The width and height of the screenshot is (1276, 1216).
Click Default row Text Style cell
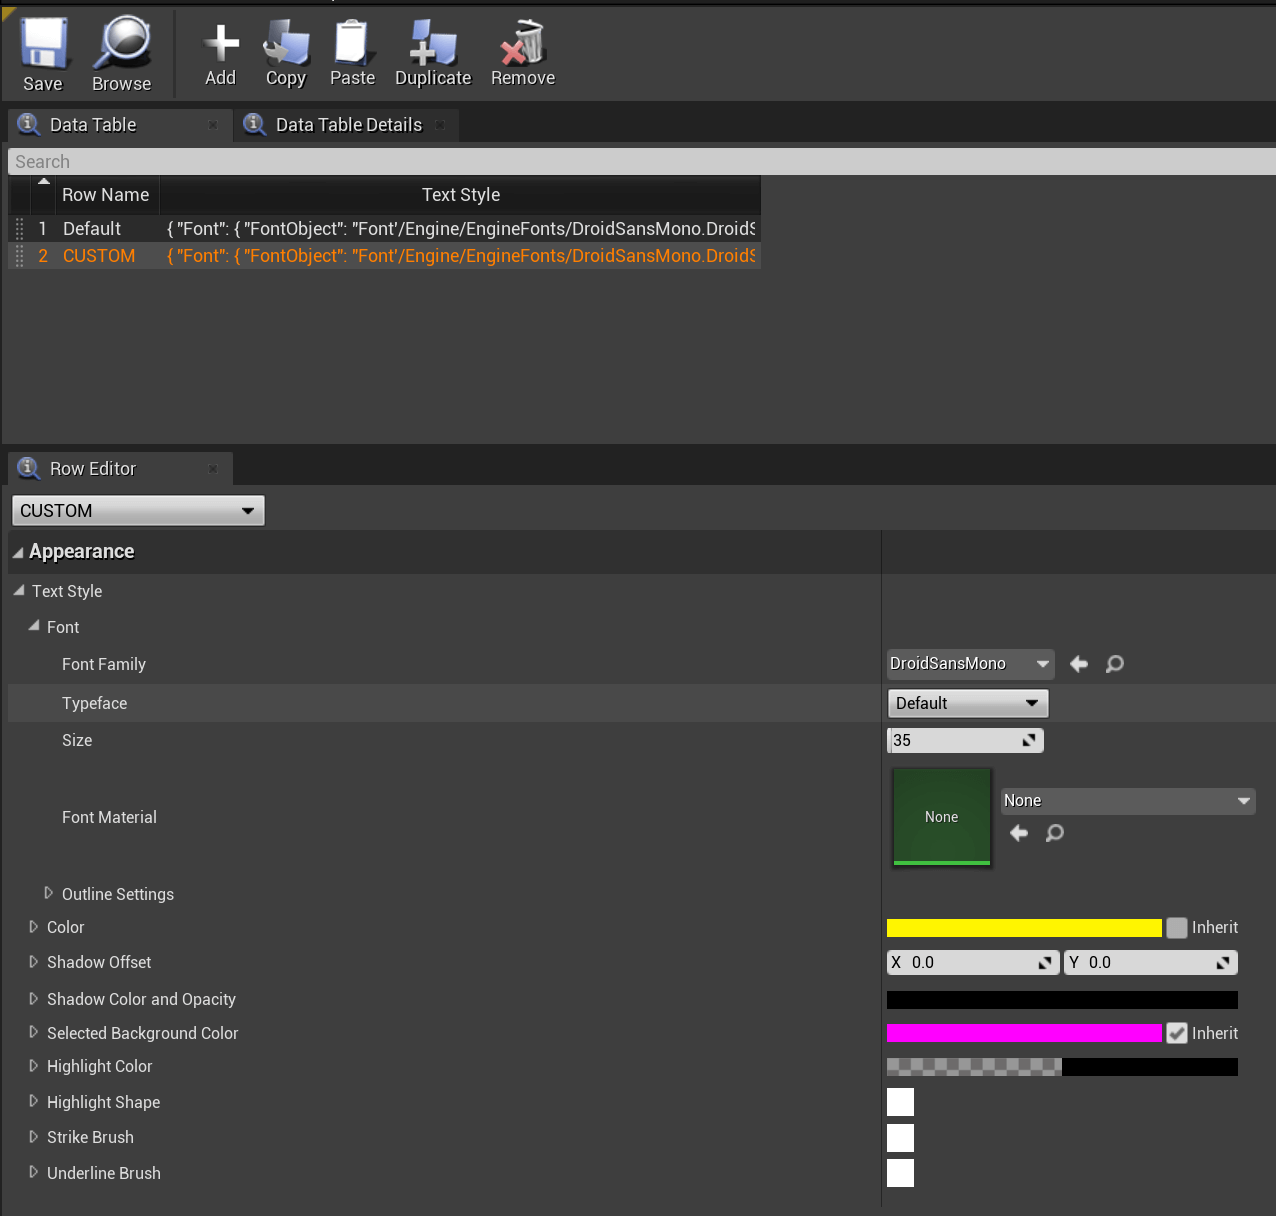(x=461, y=229)
